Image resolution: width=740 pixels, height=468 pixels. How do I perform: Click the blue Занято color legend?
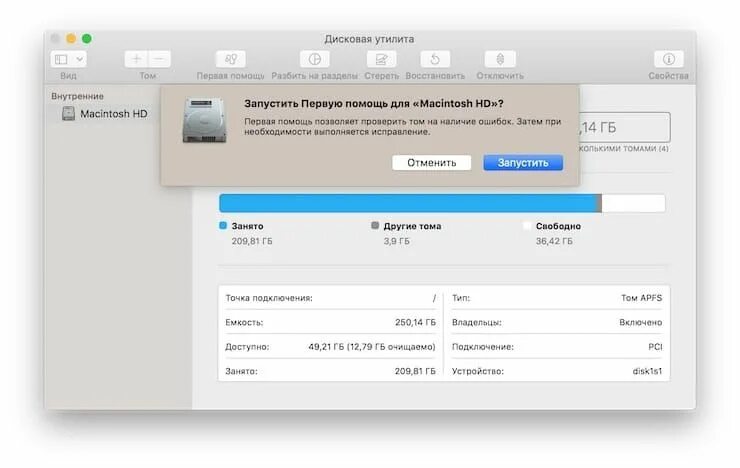point(223,226)
